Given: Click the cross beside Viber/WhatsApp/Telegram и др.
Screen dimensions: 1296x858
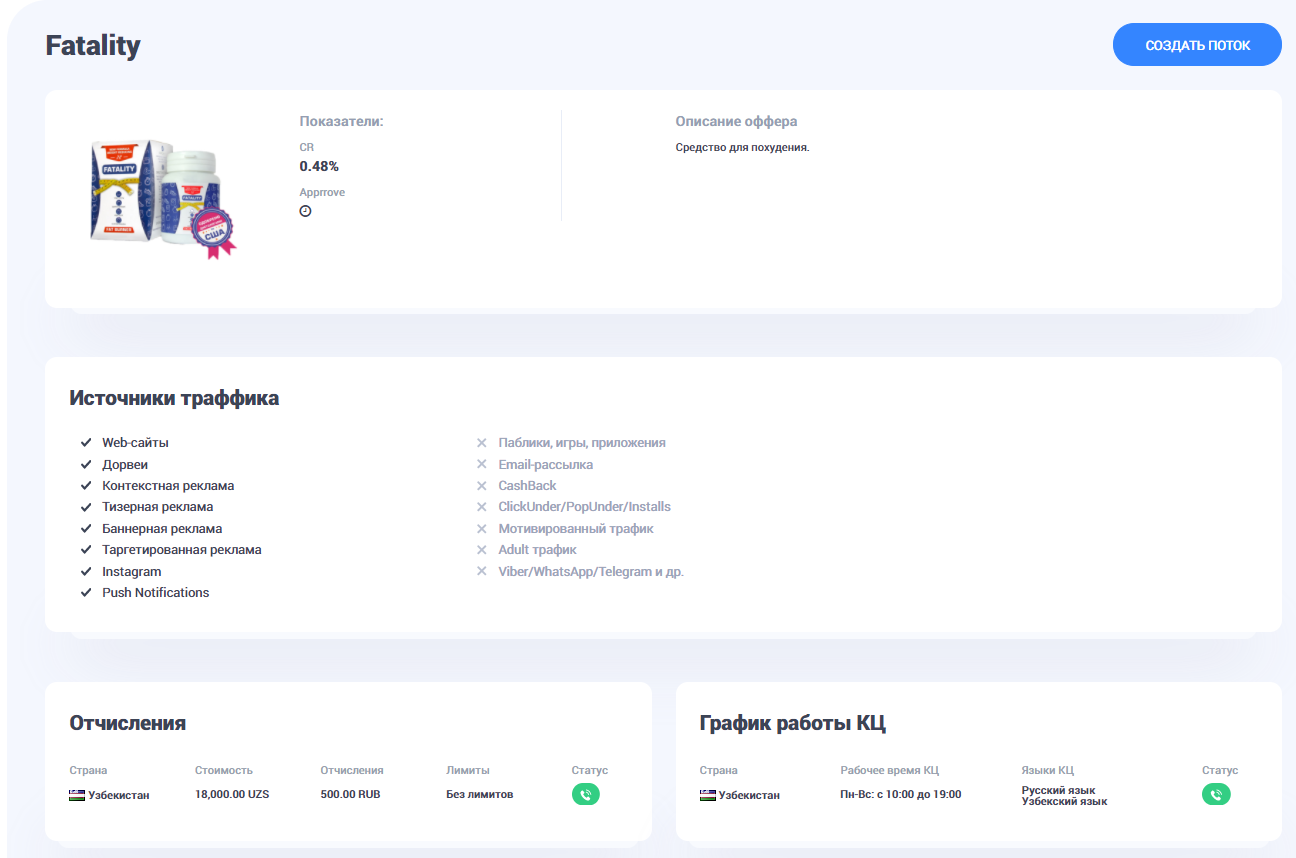Looking at the screenshot, I should pyautogui.click(x=481, y=572).
